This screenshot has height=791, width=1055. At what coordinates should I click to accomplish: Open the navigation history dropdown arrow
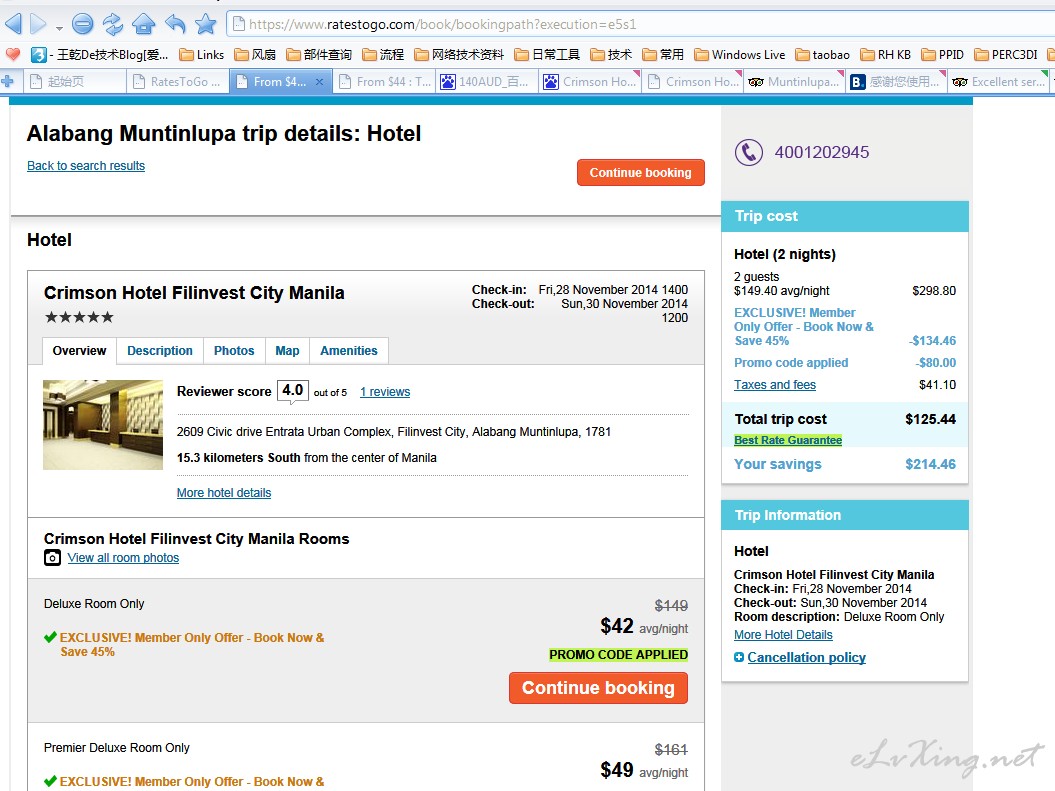coord(59,28)
